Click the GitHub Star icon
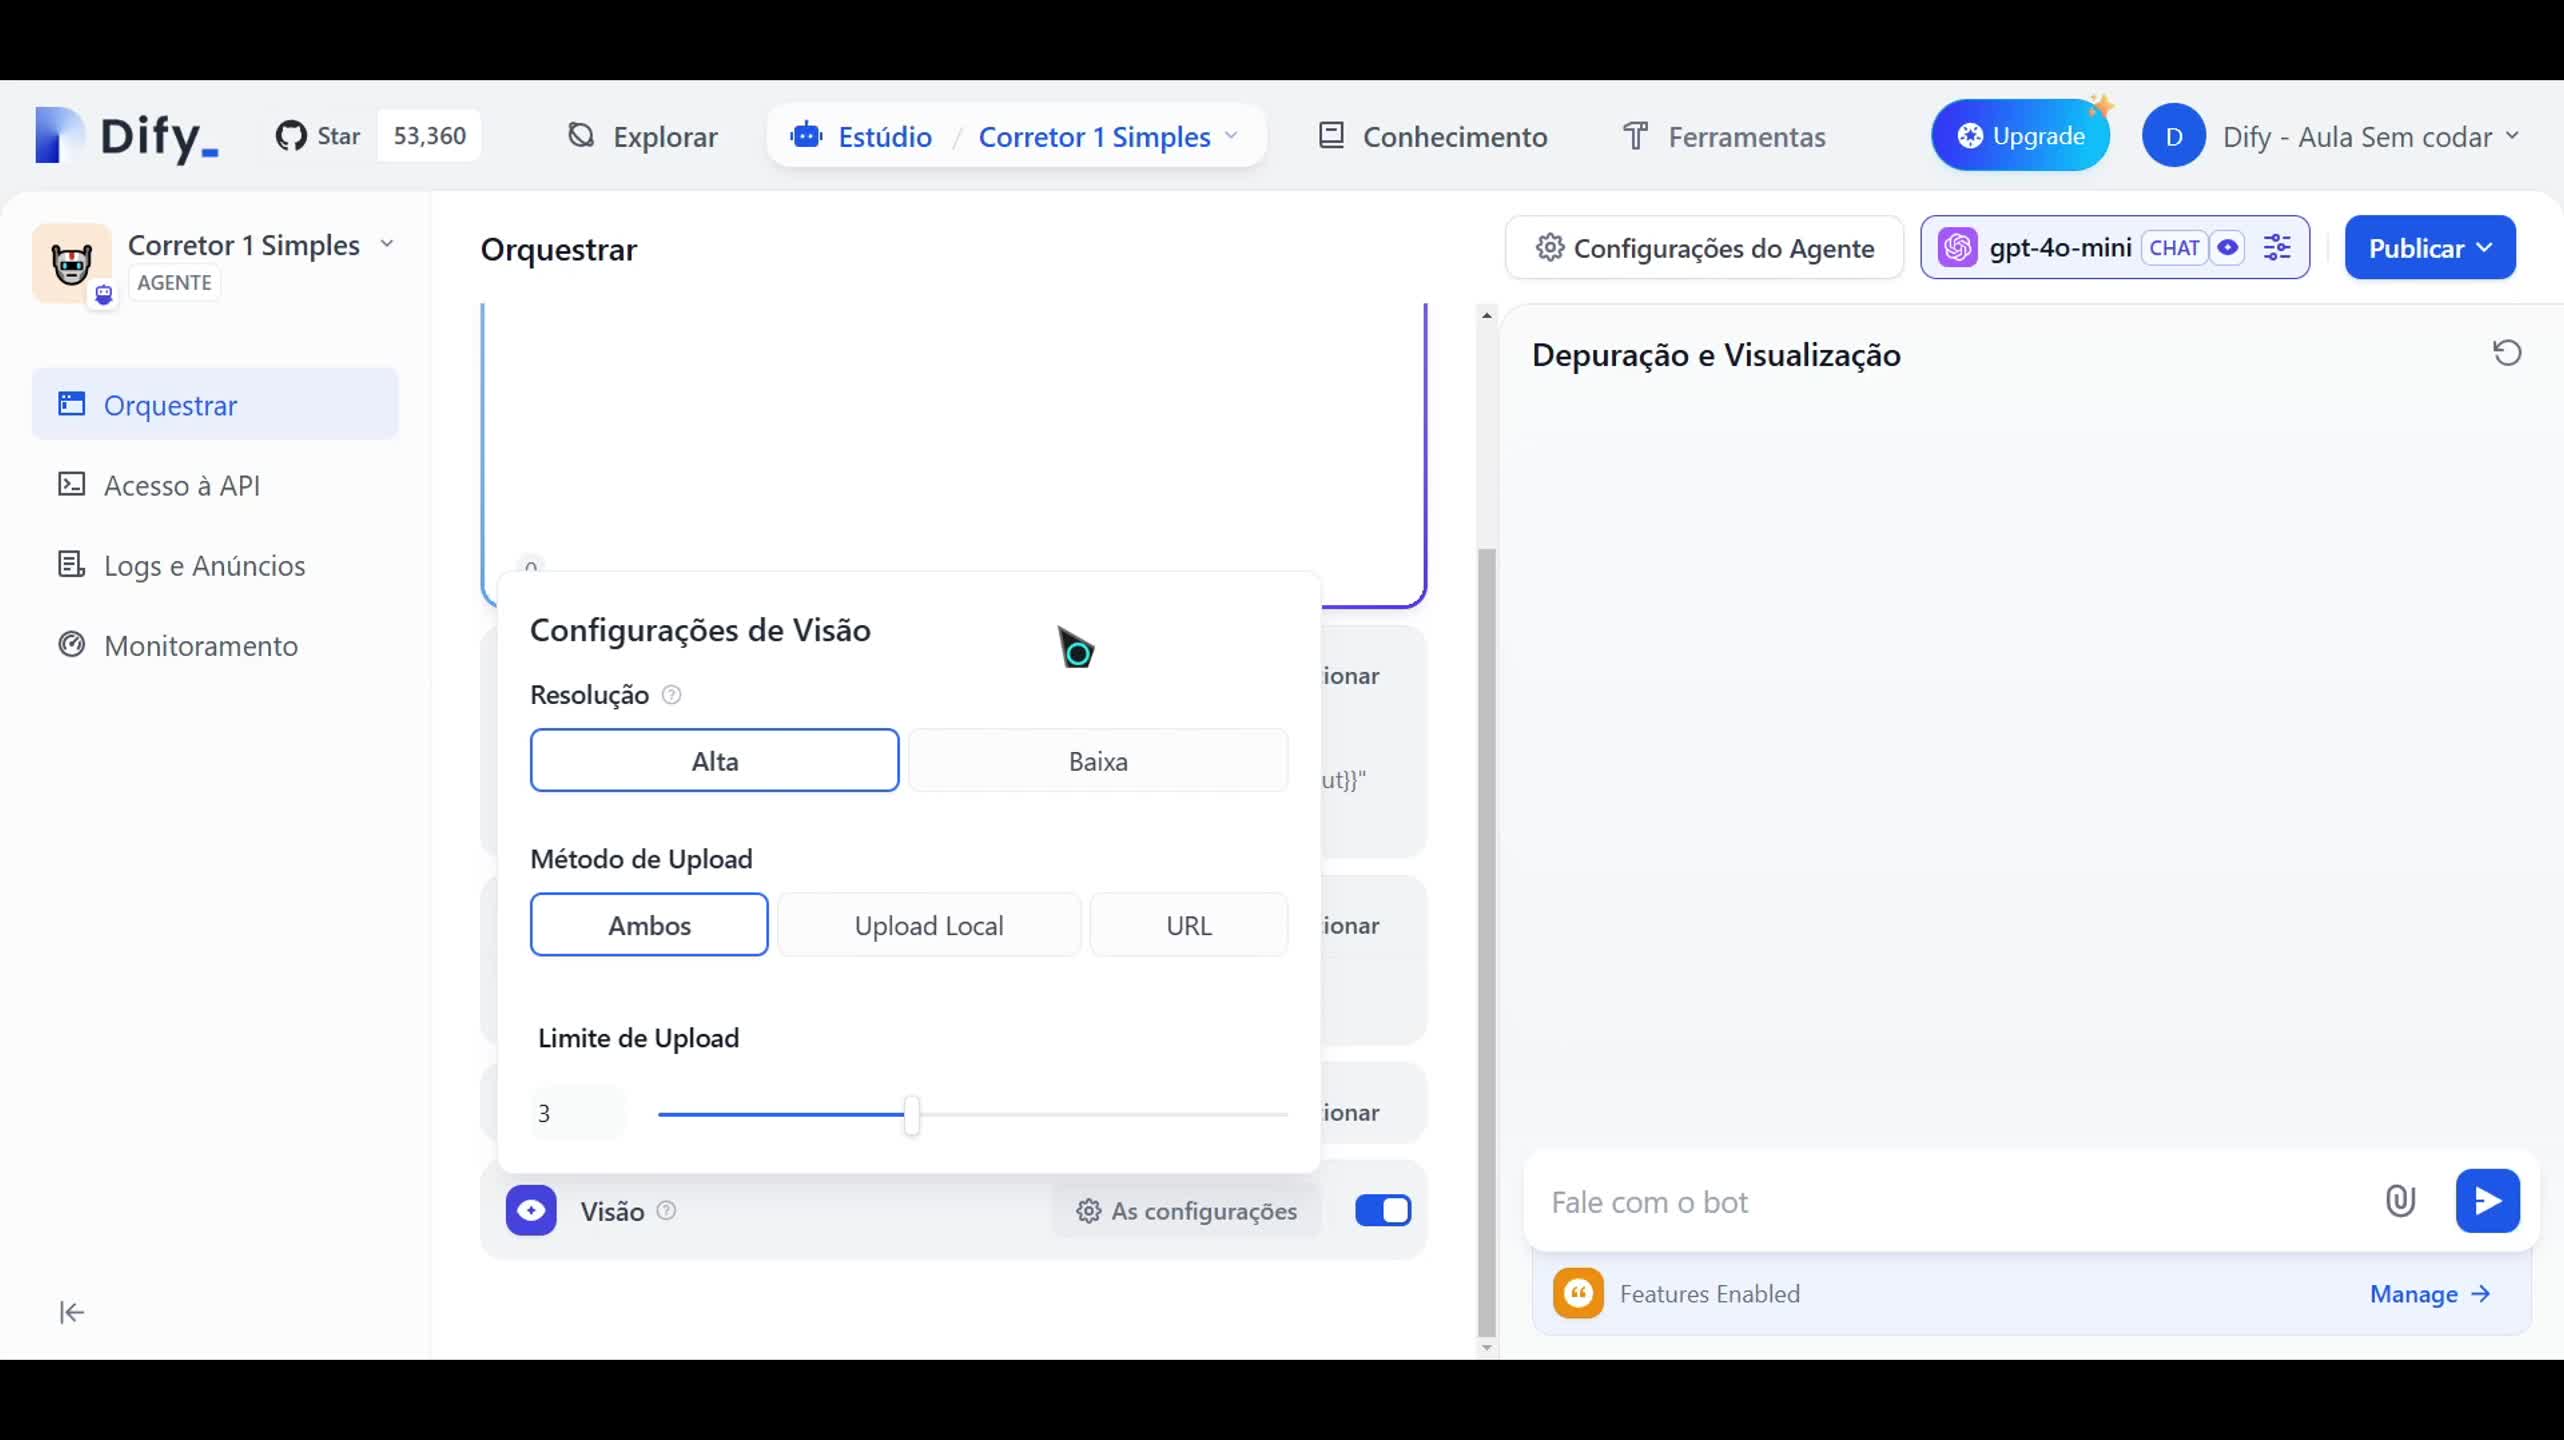2564x1440 pixels. (291, 136)
